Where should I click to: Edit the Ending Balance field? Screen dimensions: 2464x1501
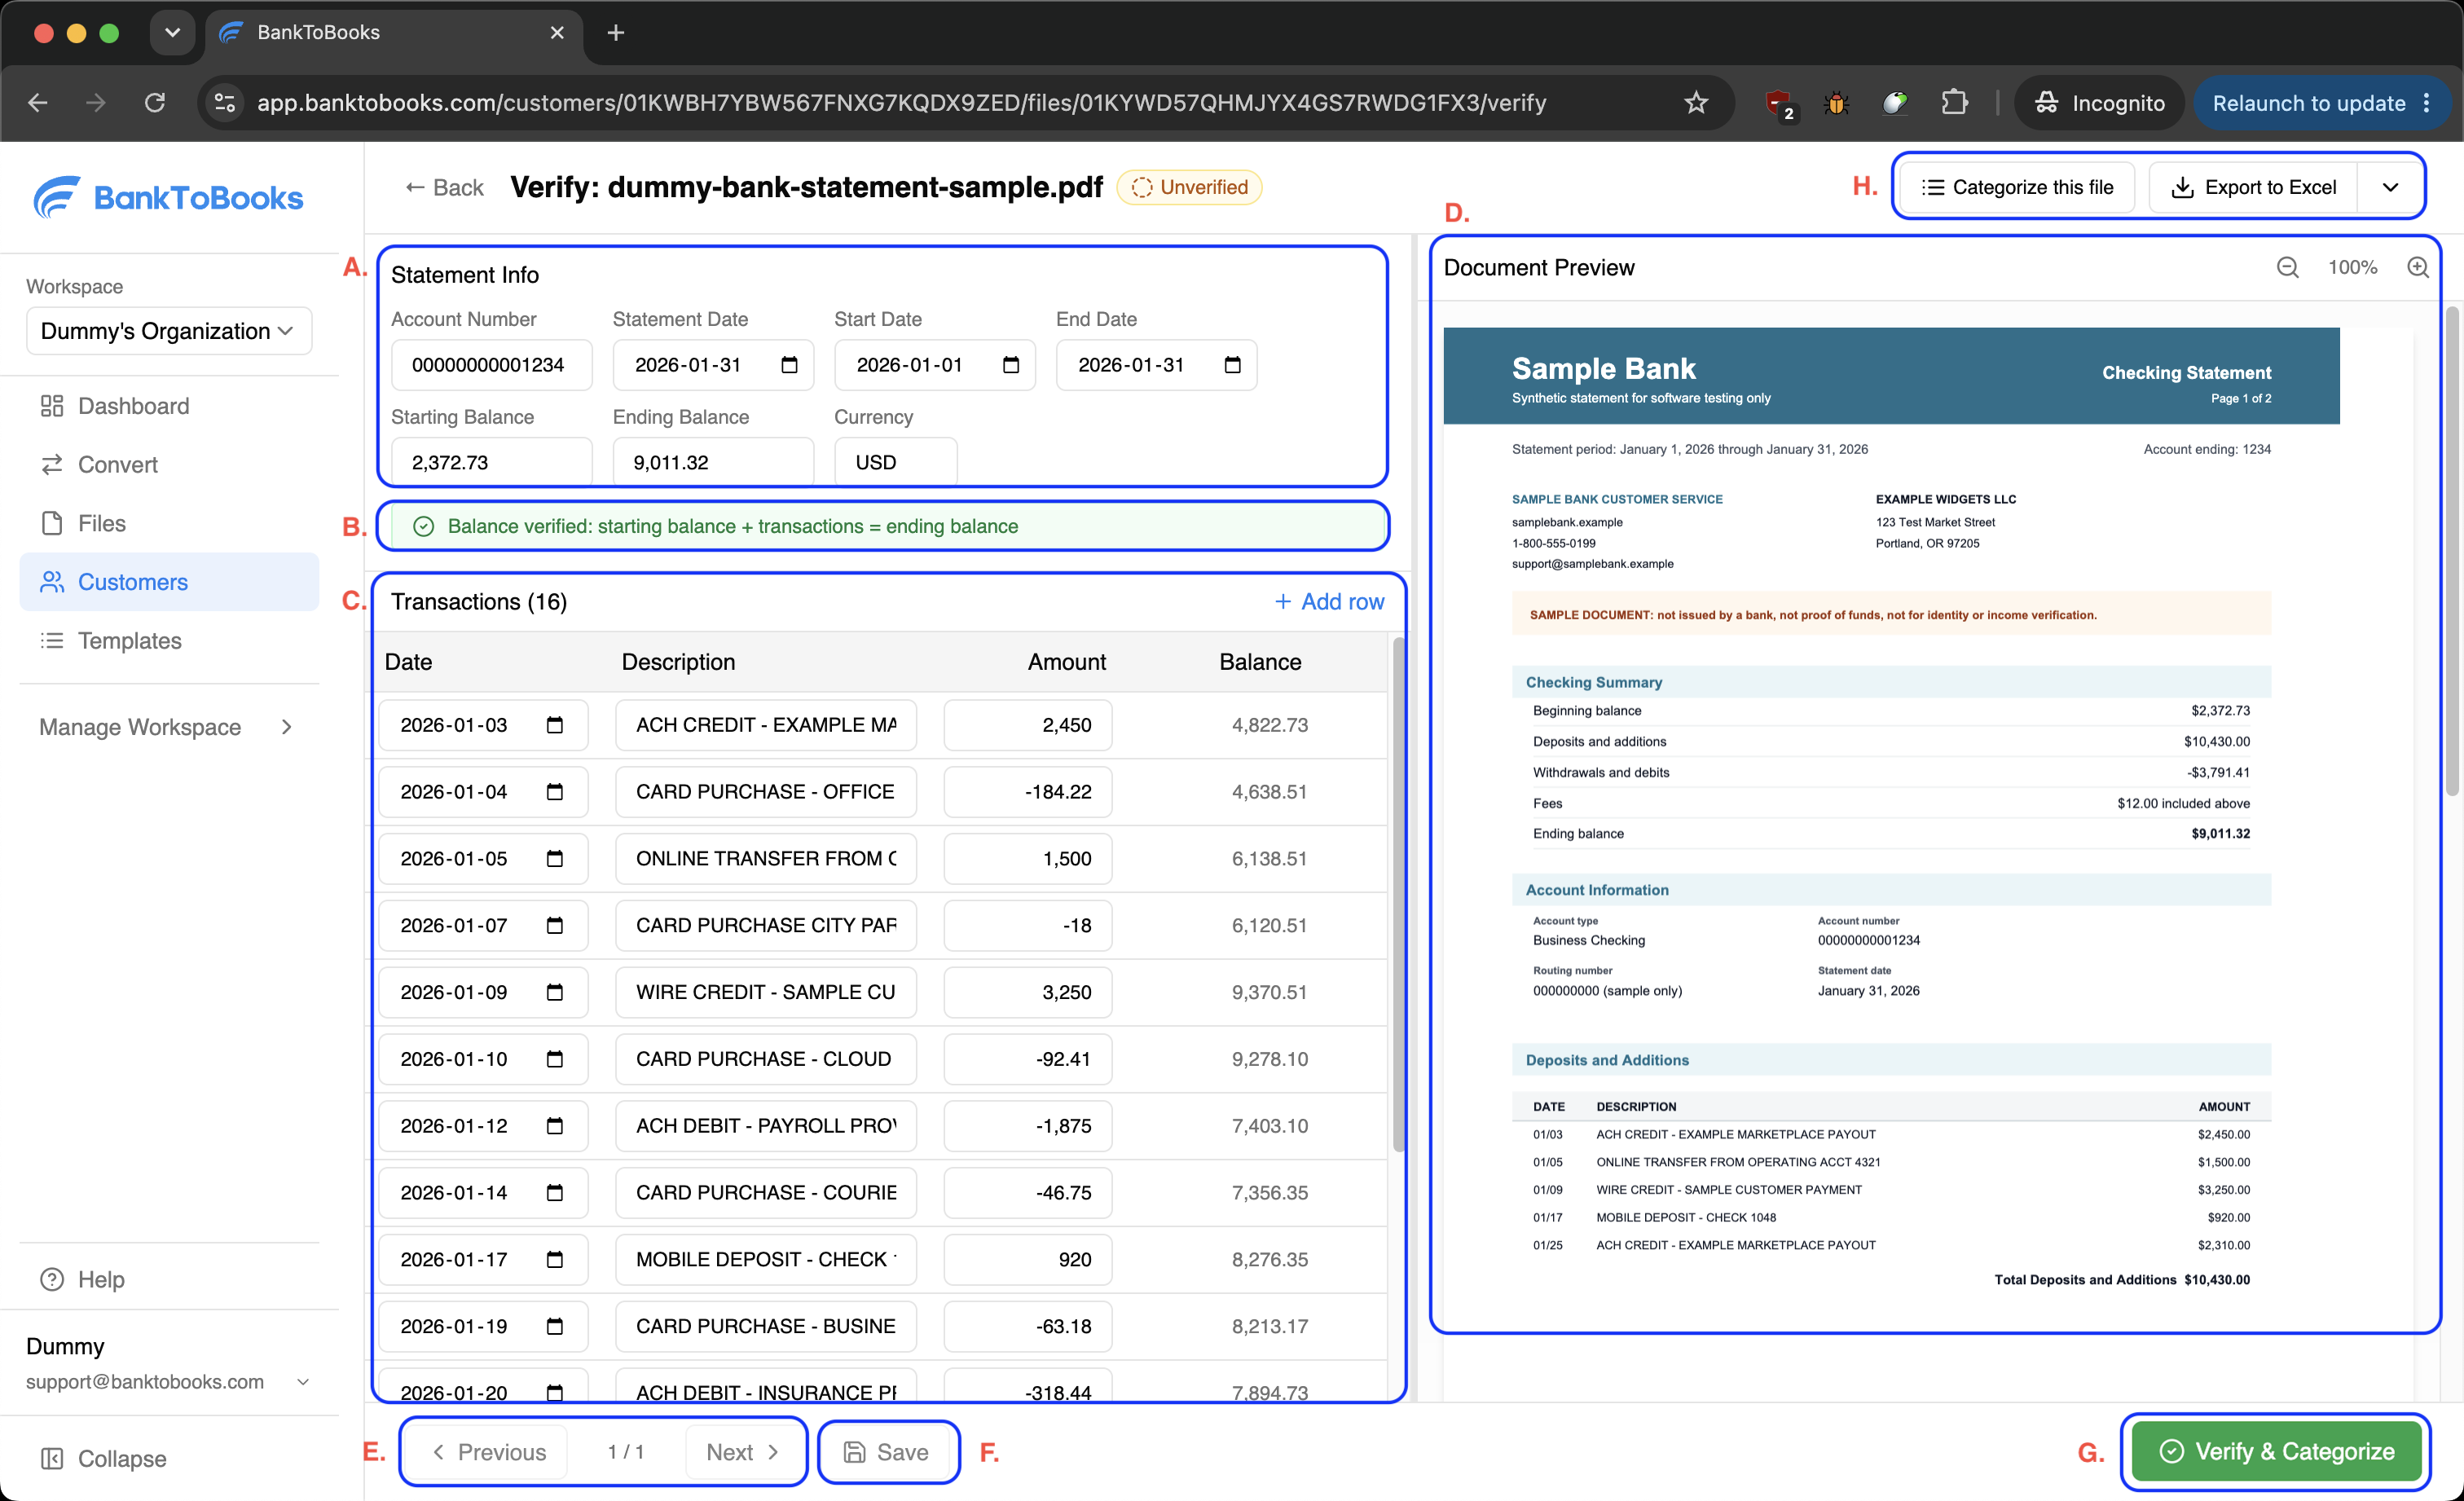713,461
